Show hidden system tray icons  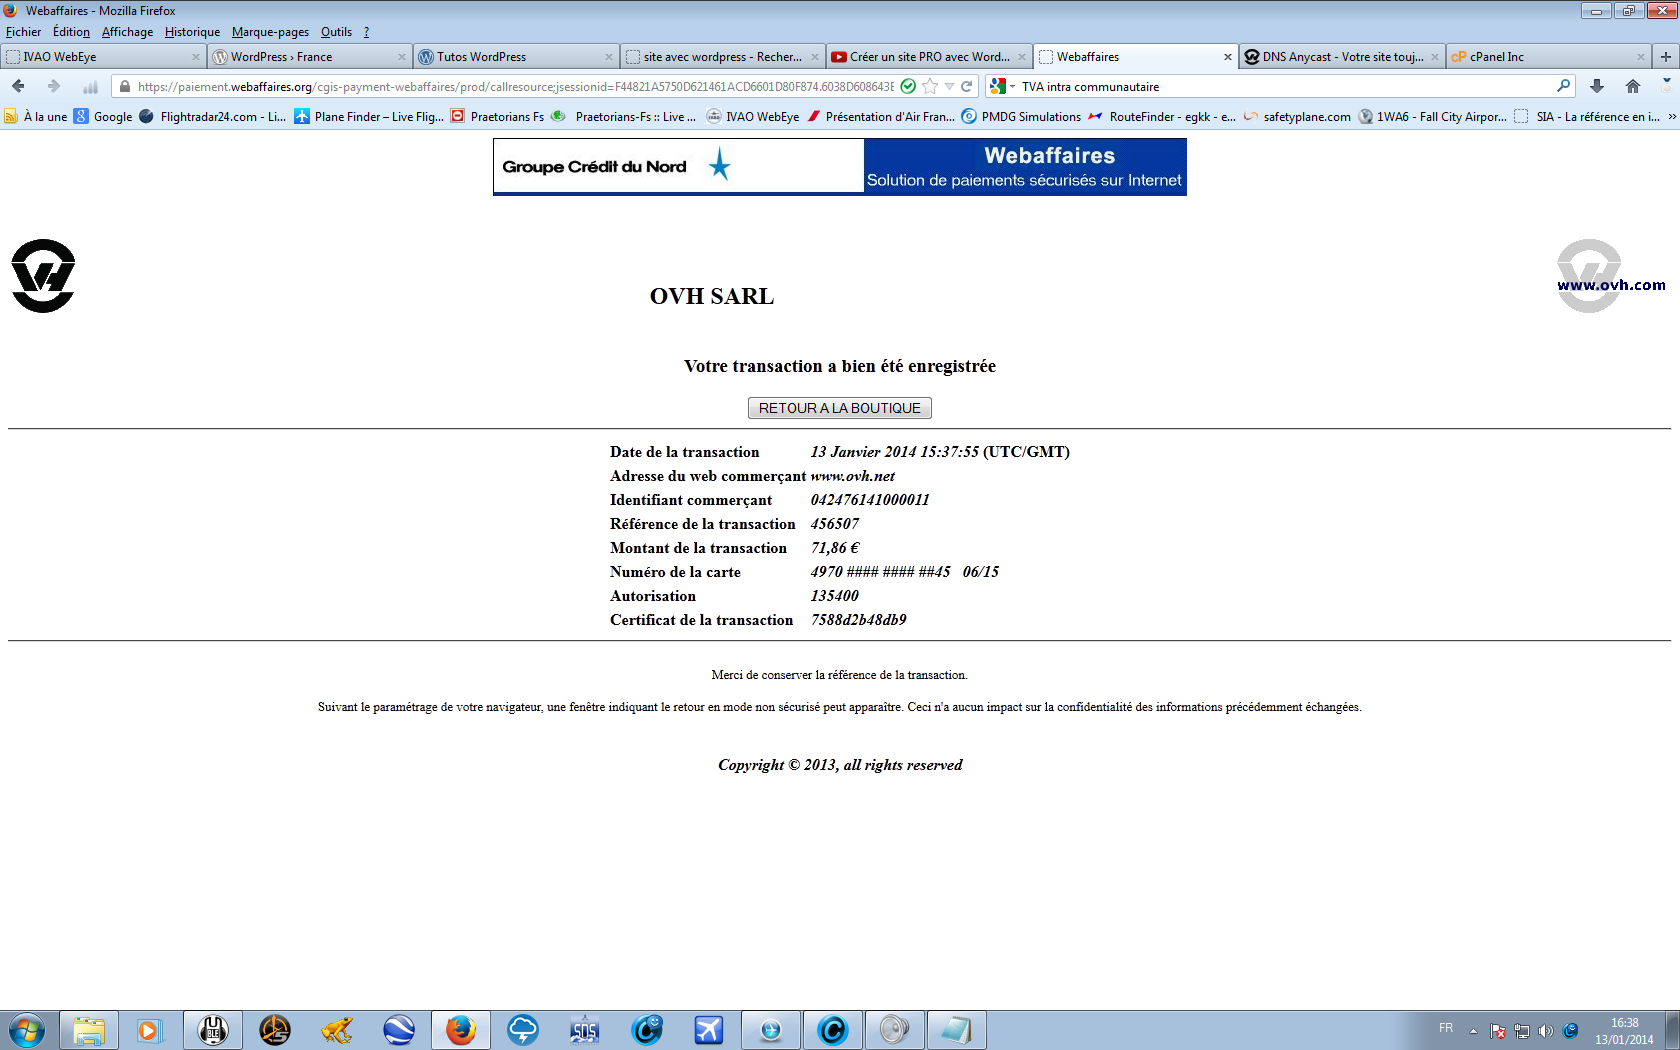[1473, 1031]
